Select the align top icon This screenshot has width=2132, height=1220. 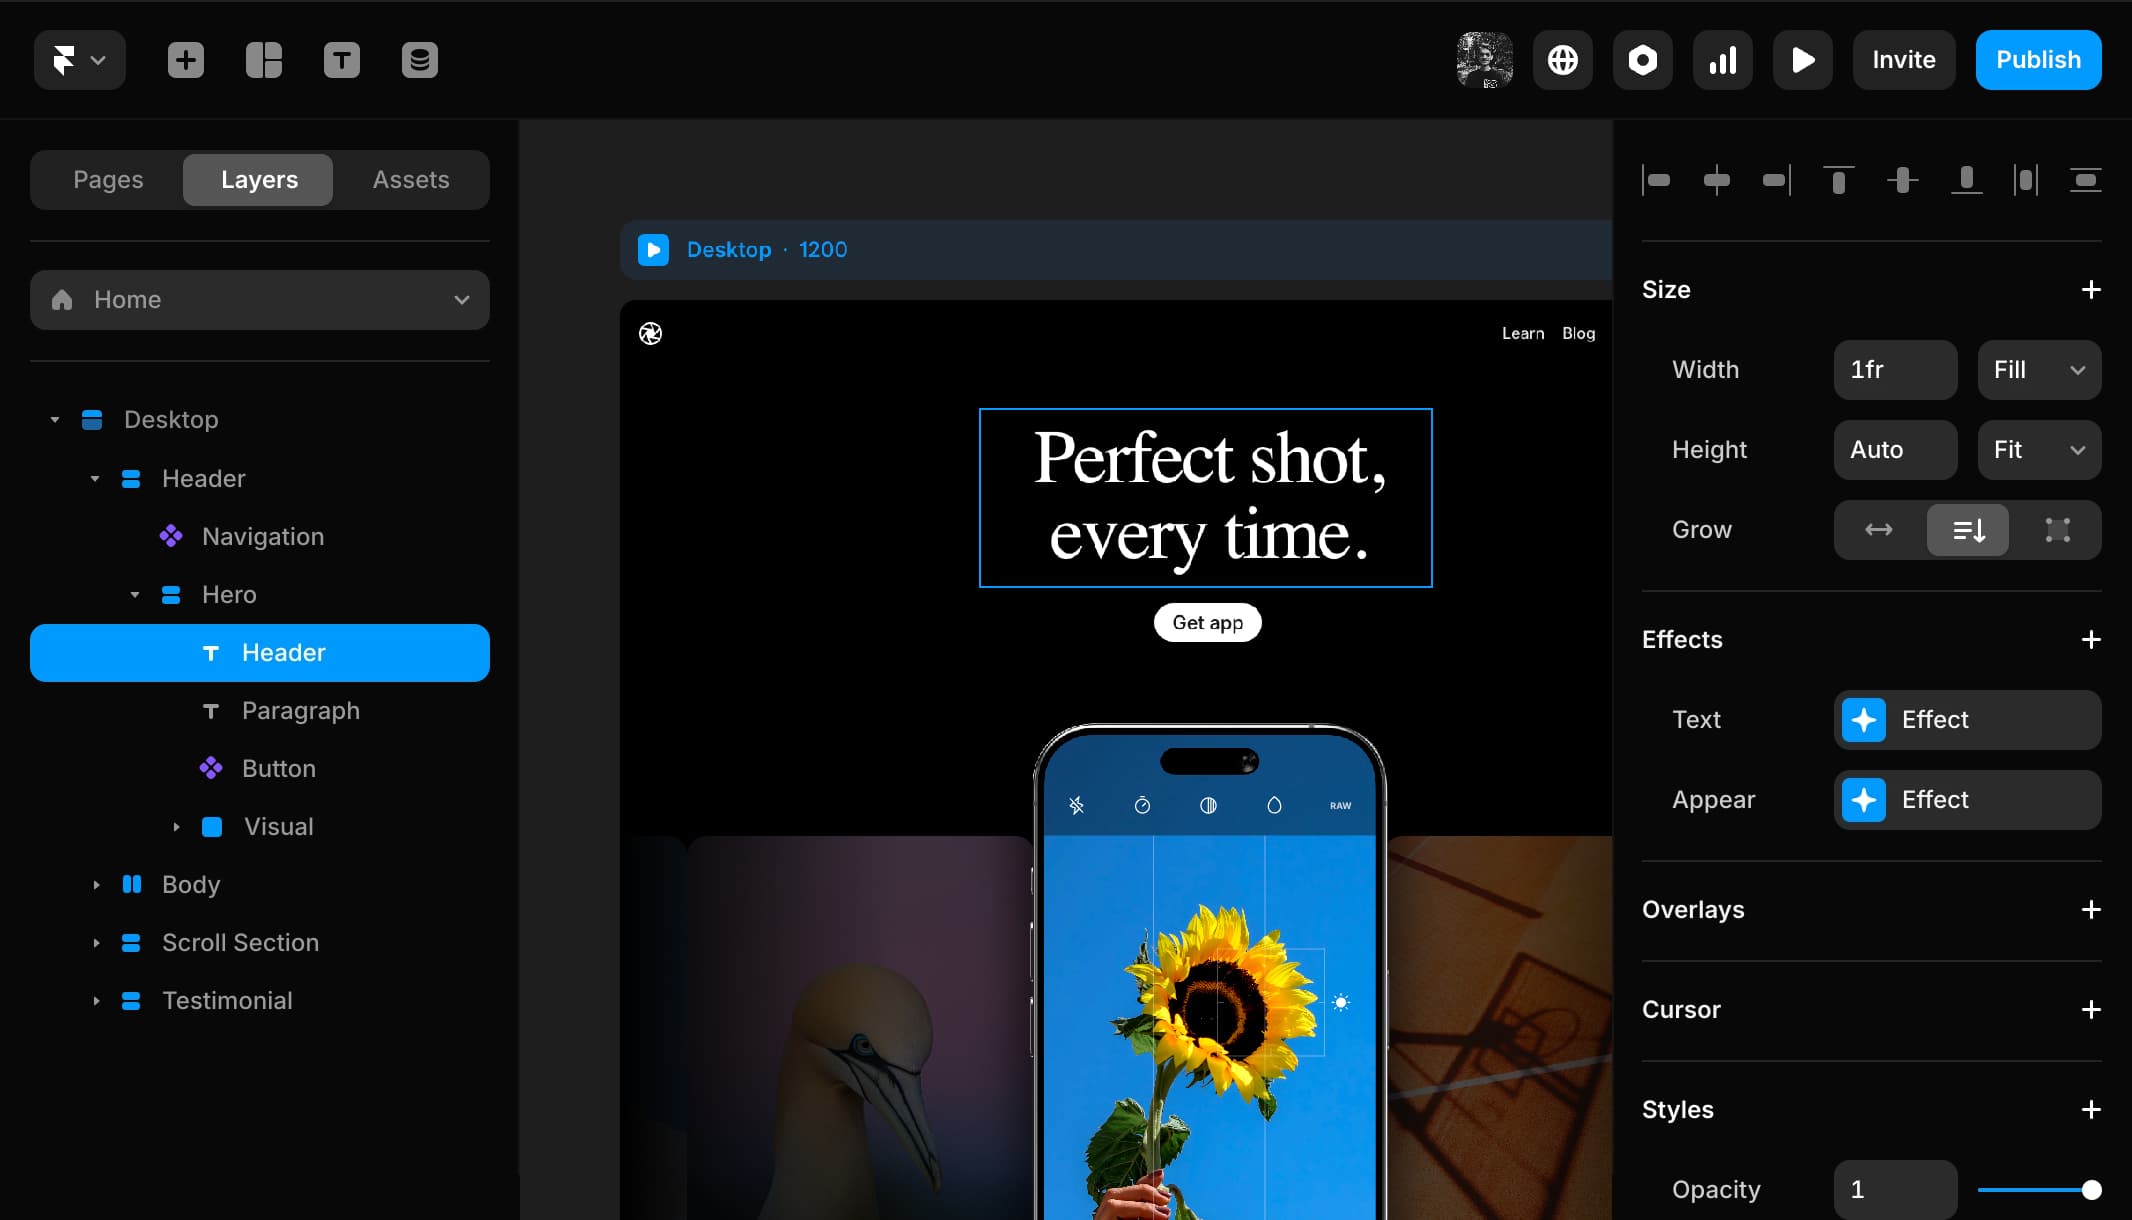click(x=1838, y=180)
